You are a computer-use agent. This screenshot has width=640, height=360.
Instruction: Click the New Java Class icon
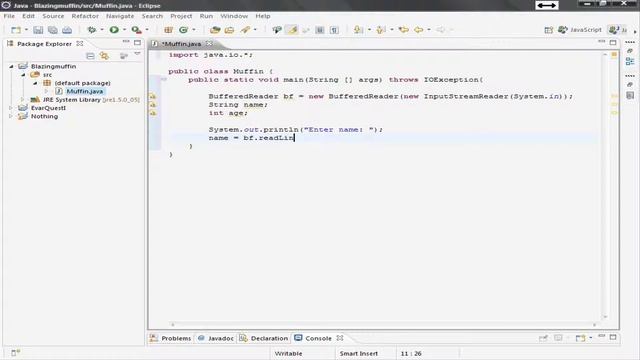[x=183, y=30]
